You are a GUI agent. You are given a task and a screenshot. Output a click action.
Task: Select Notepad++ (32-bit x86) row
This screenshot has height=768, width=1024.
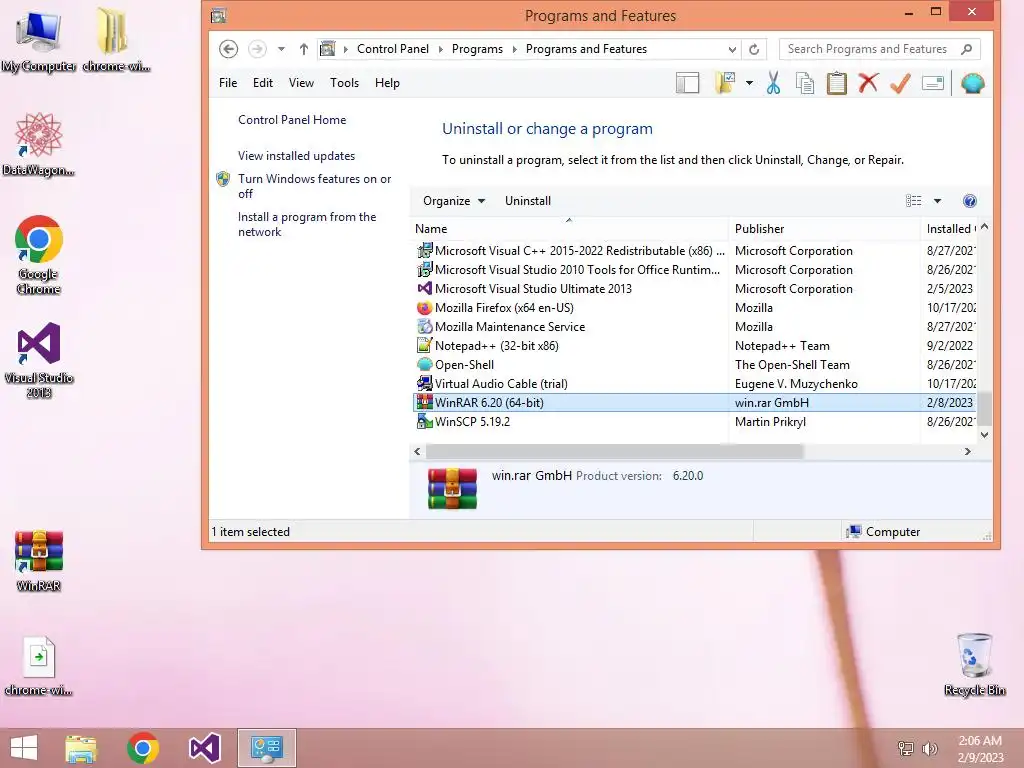coord(695,345)
